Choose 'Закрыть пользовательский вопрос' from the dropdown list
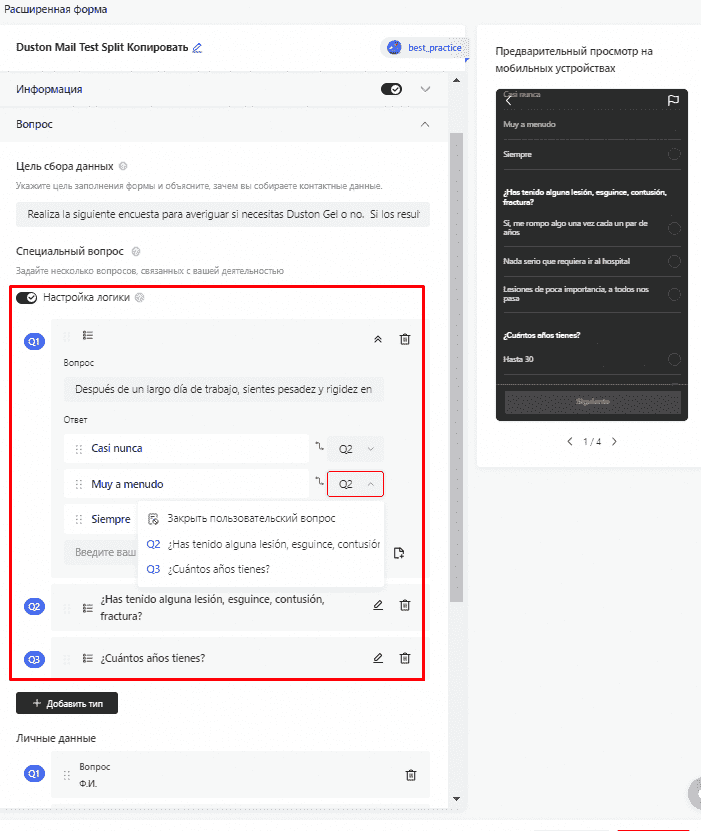 [250, 518]
